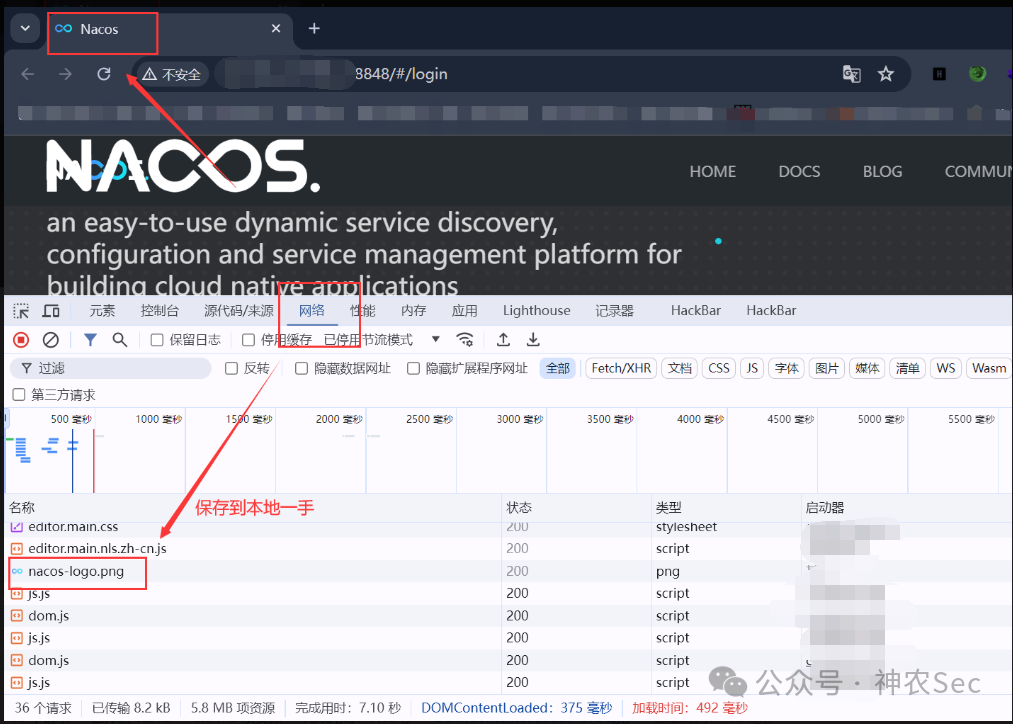1013x724 pixels.
Task: Bookmark this page with the star
Action: 886,74
